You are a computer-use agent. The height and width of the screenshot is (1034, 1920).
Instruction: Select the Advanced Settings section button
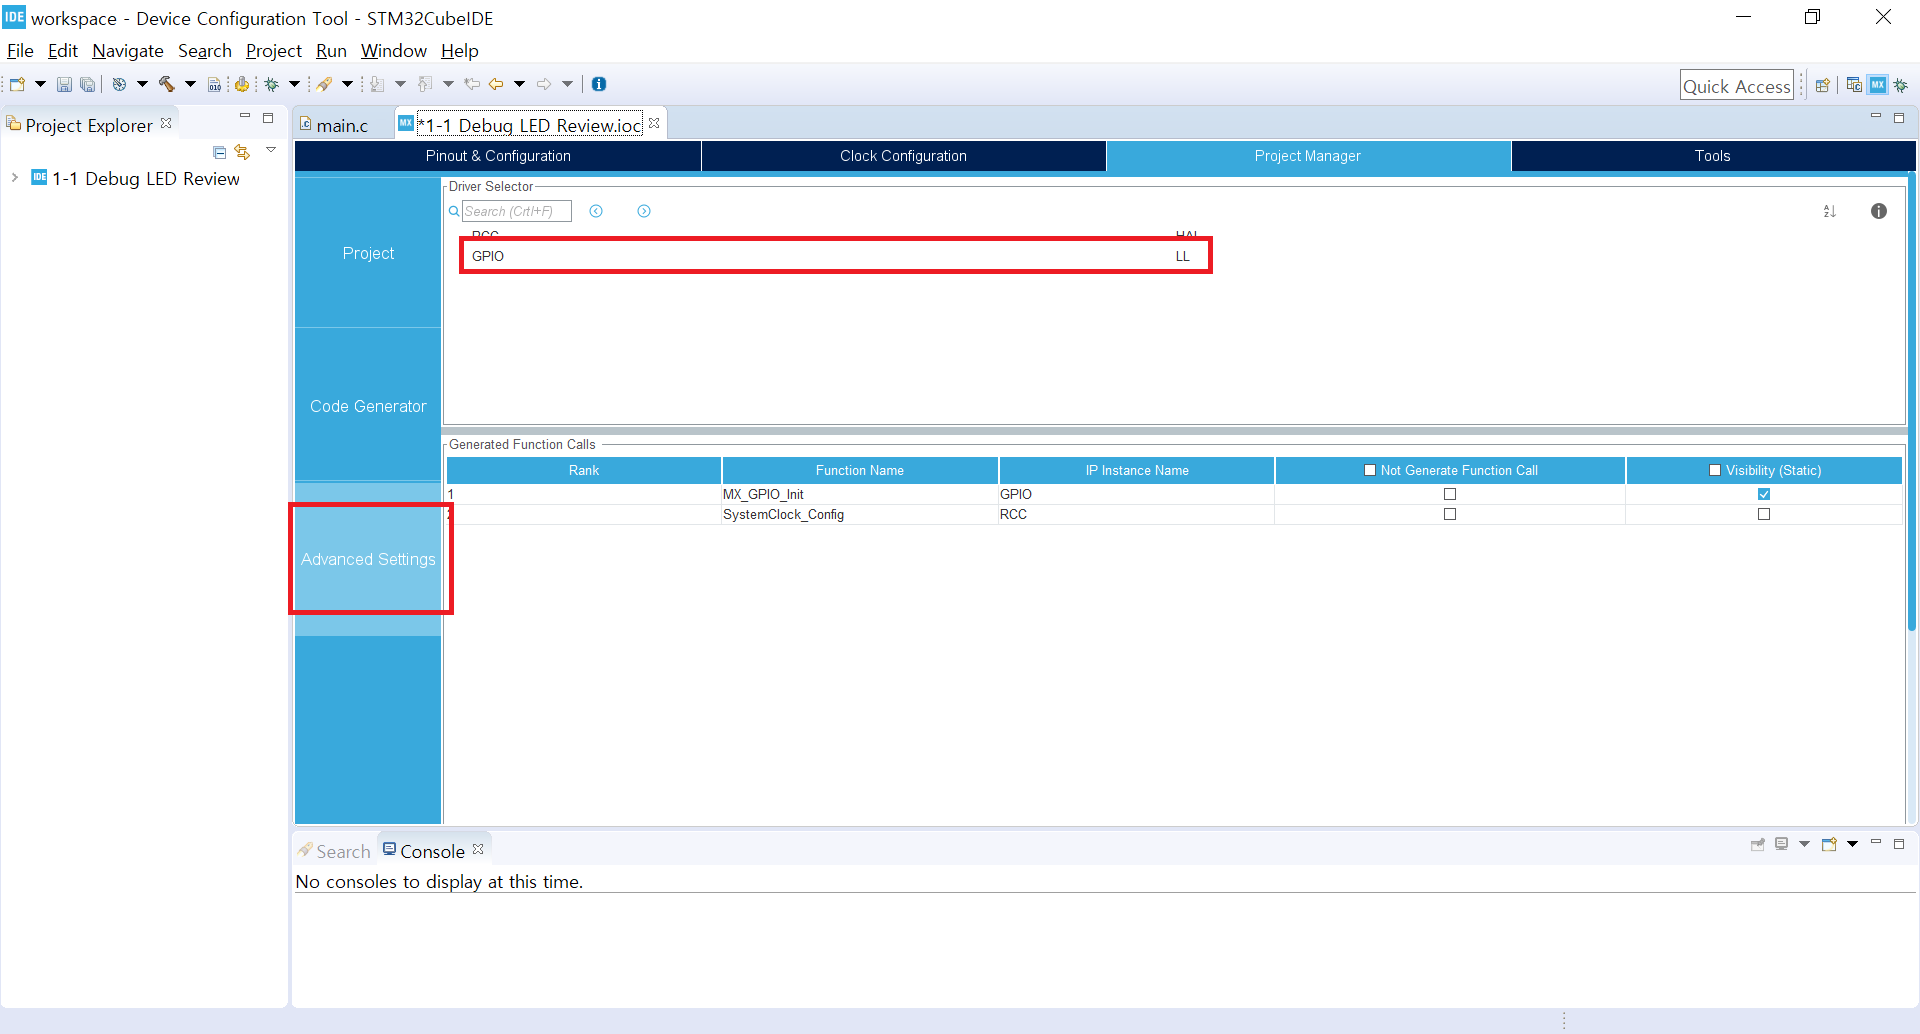(368, 559)
